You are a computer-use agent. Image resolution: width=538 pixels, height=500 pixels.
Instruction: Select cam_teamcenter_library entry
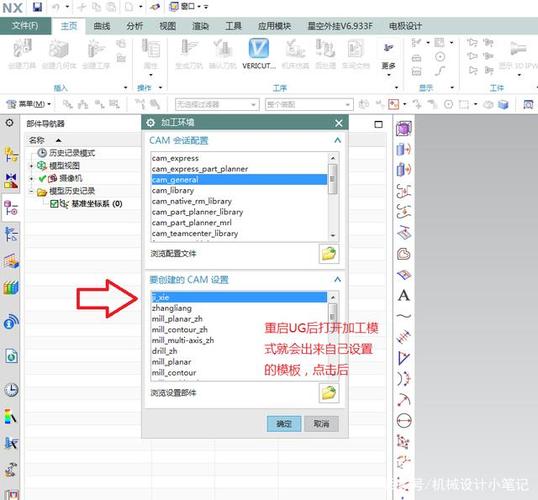[239, 233]
